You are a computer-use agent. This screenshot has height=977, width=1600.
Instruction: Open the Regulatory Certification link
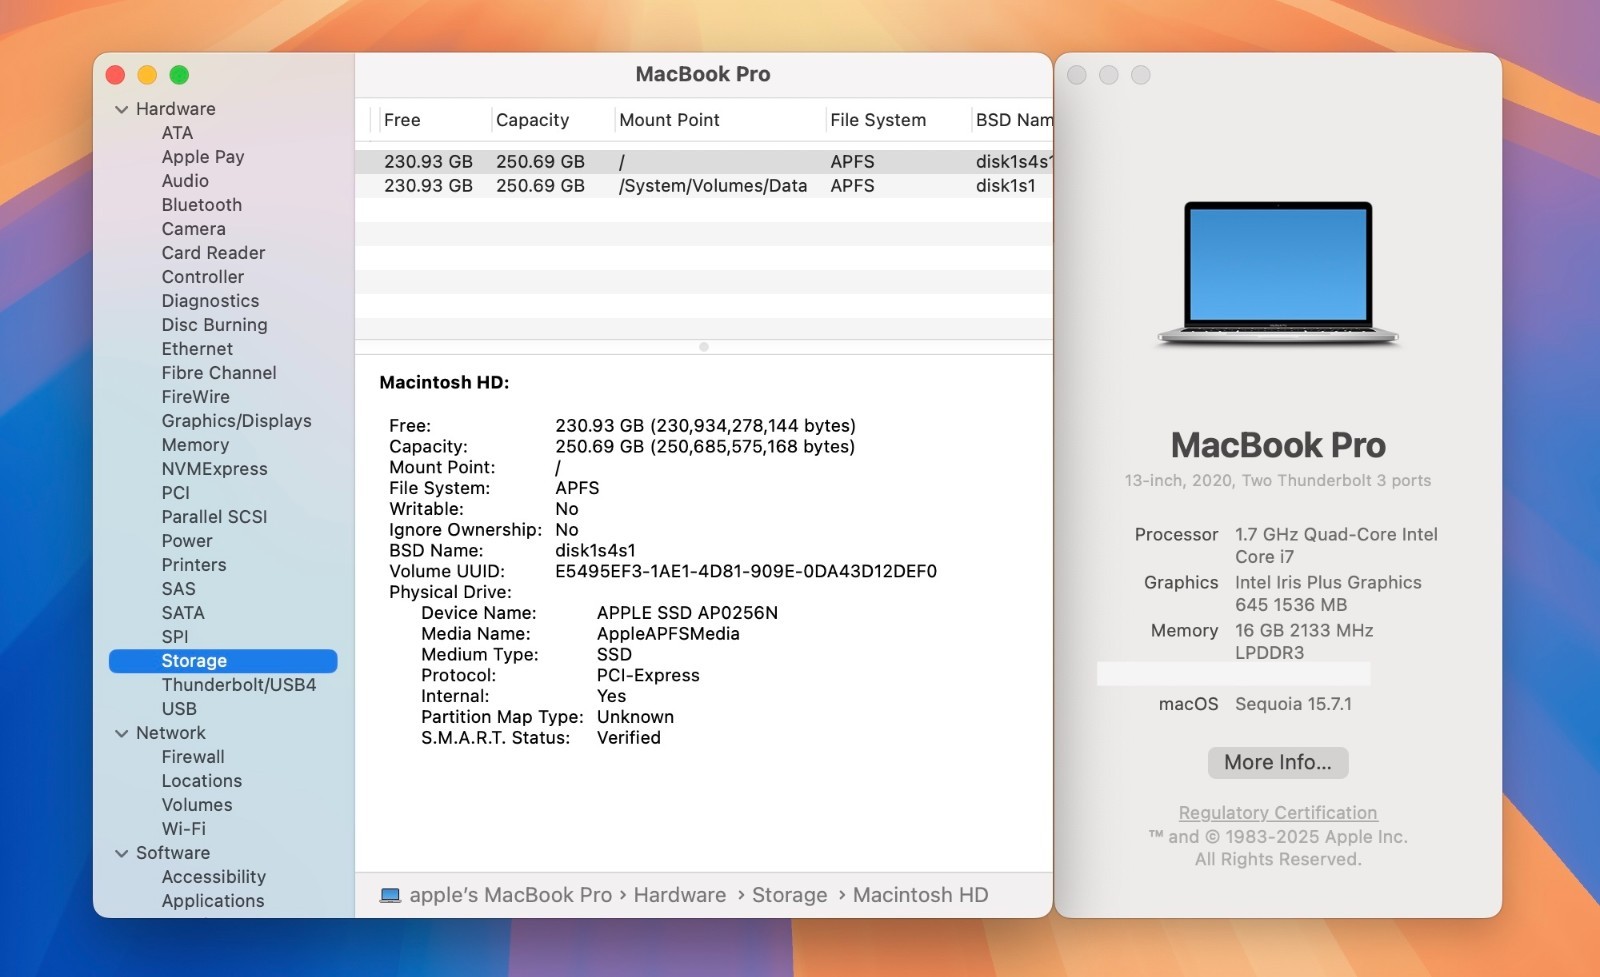point(1277,813)
